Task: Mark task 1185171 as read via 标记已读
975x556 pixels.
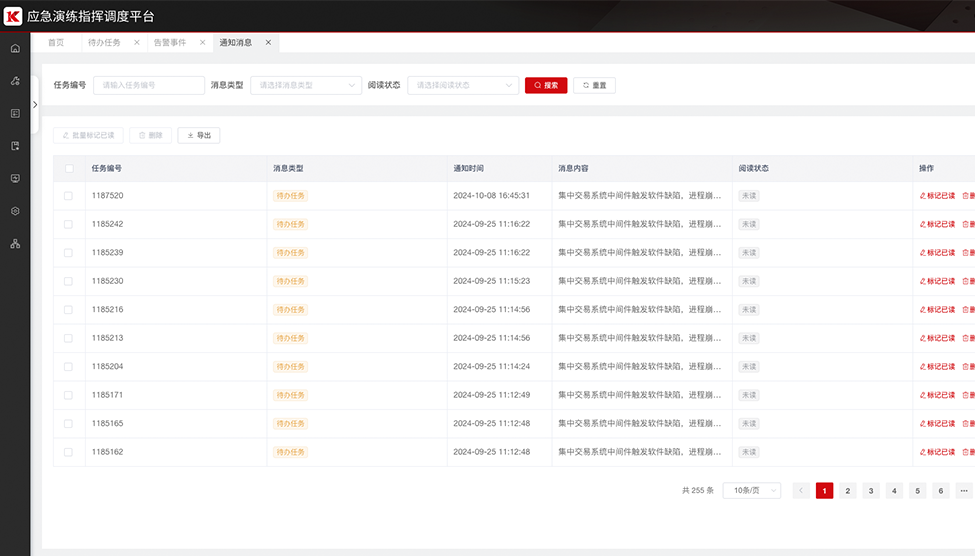Action: (937, 395)
